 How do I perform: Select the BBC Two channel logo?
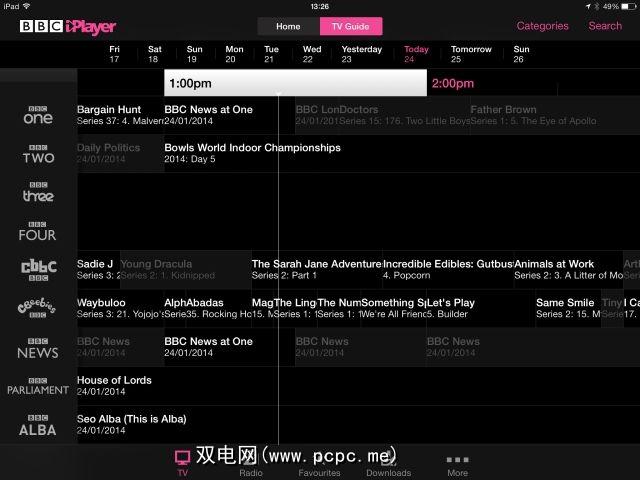click(38, 154)
